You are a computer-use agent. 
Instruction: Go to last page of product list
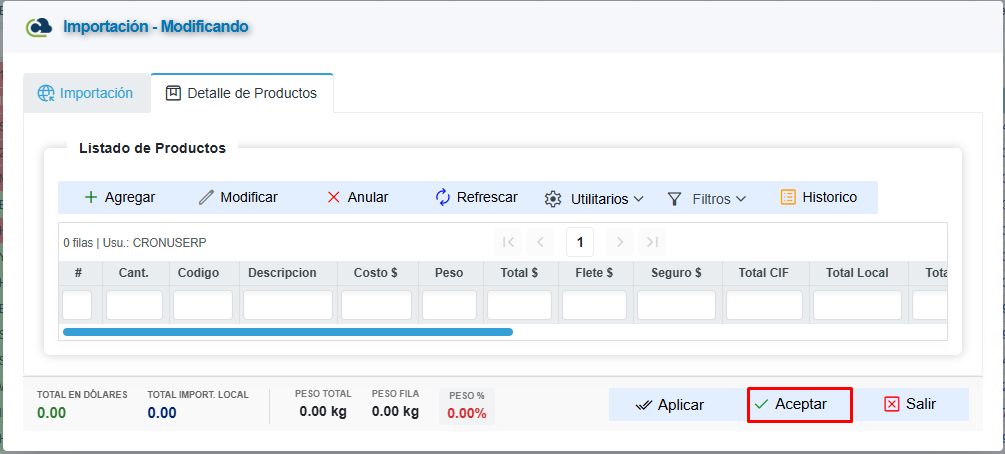tap(652, 242)
